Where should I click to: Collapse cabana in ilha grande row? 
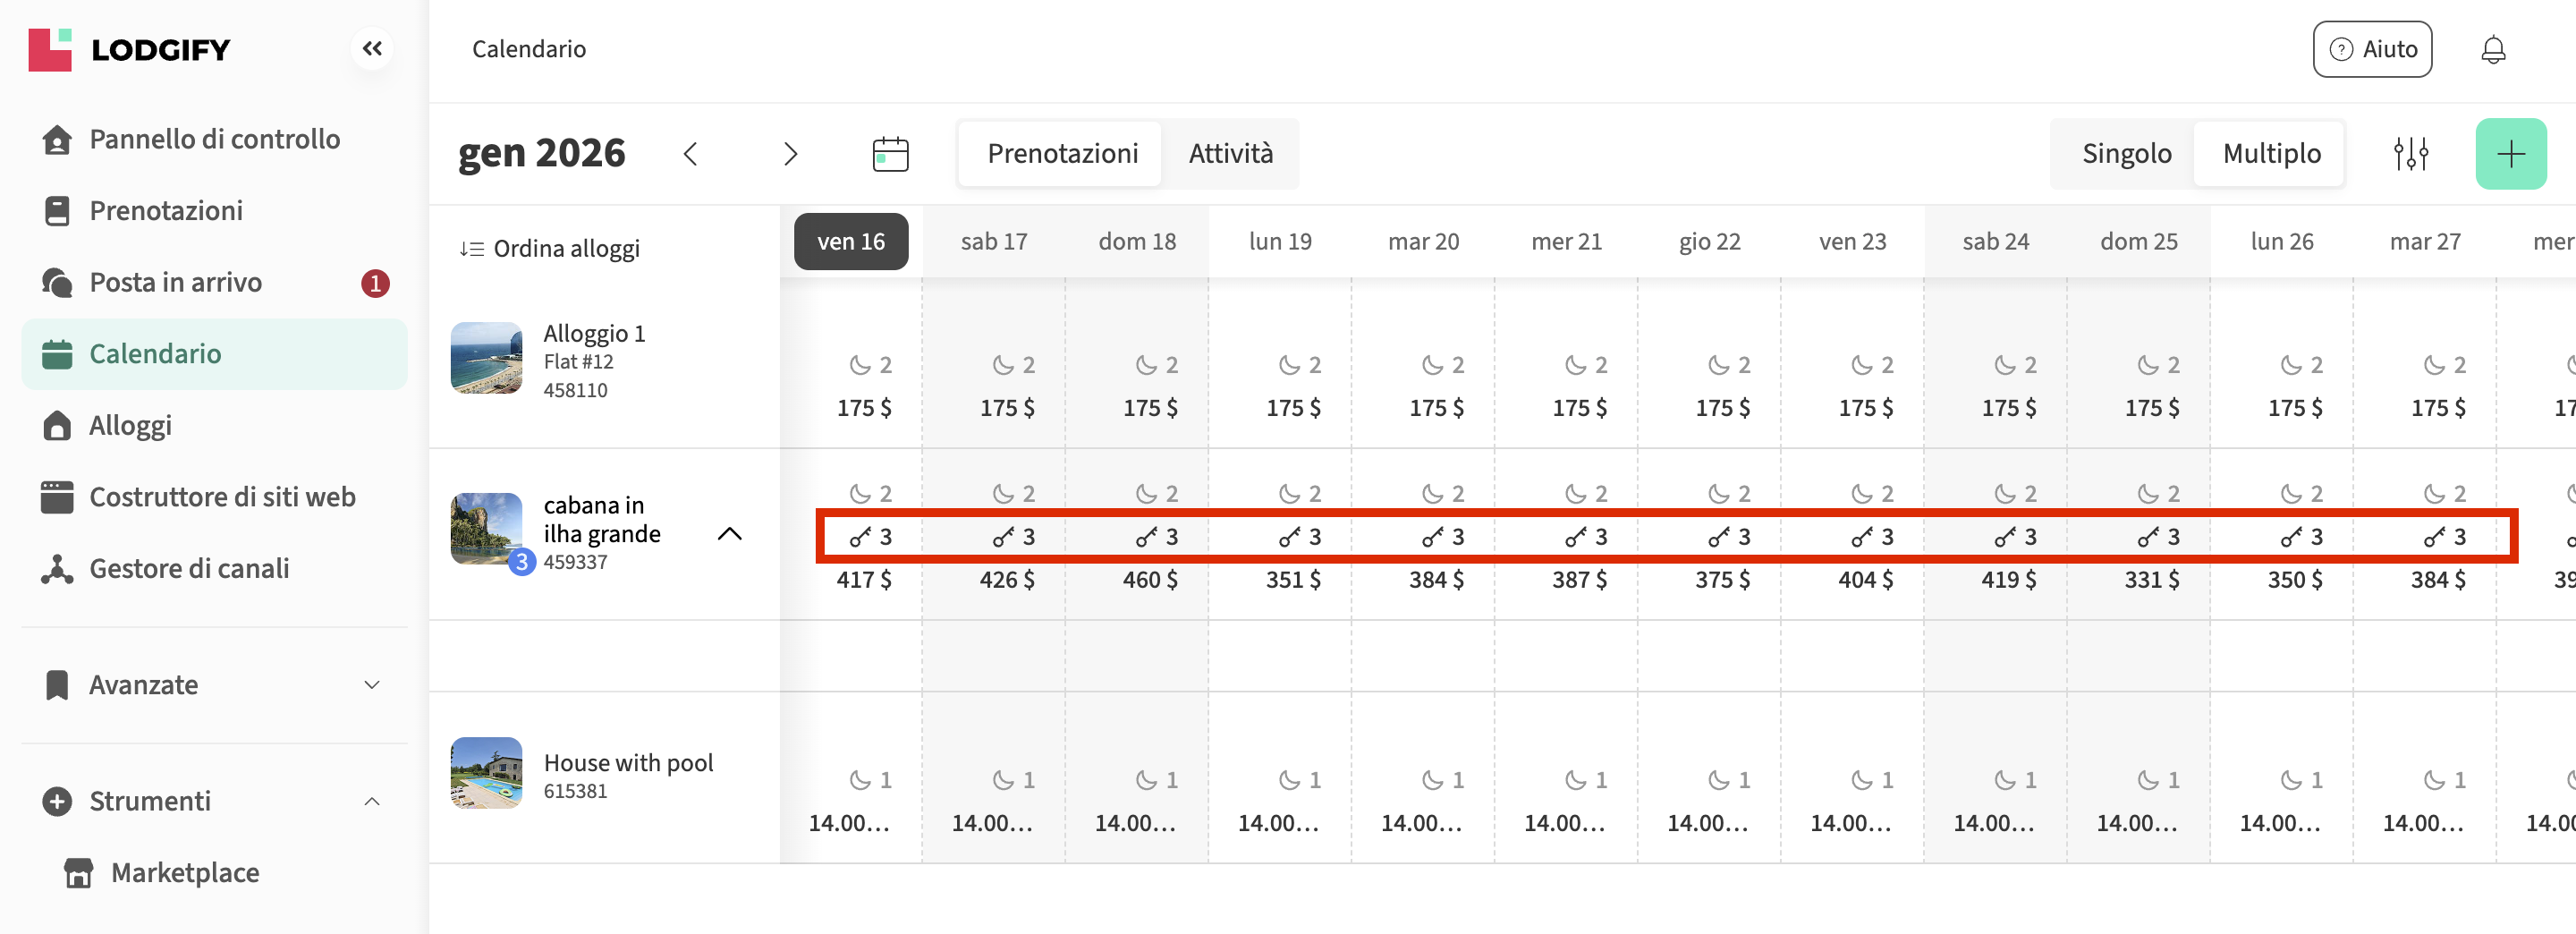pyautogui.click(x=730, y=534)
